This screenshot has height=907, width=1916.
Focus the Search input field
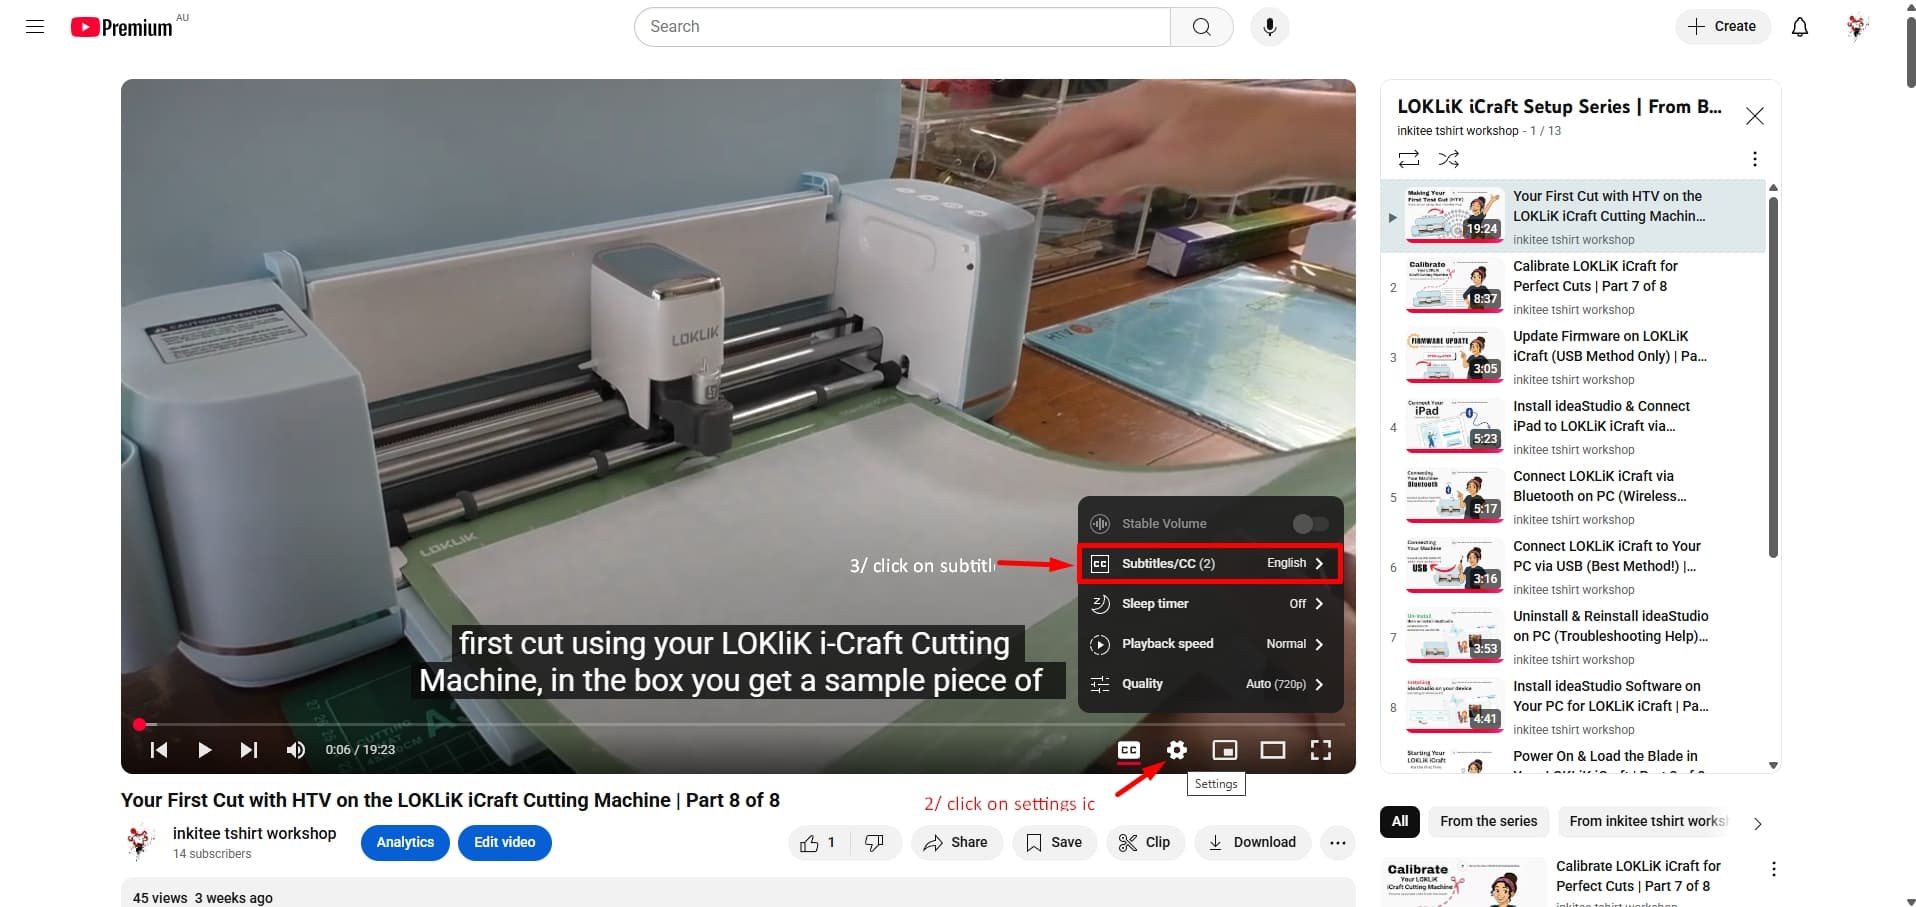[902, 27]
